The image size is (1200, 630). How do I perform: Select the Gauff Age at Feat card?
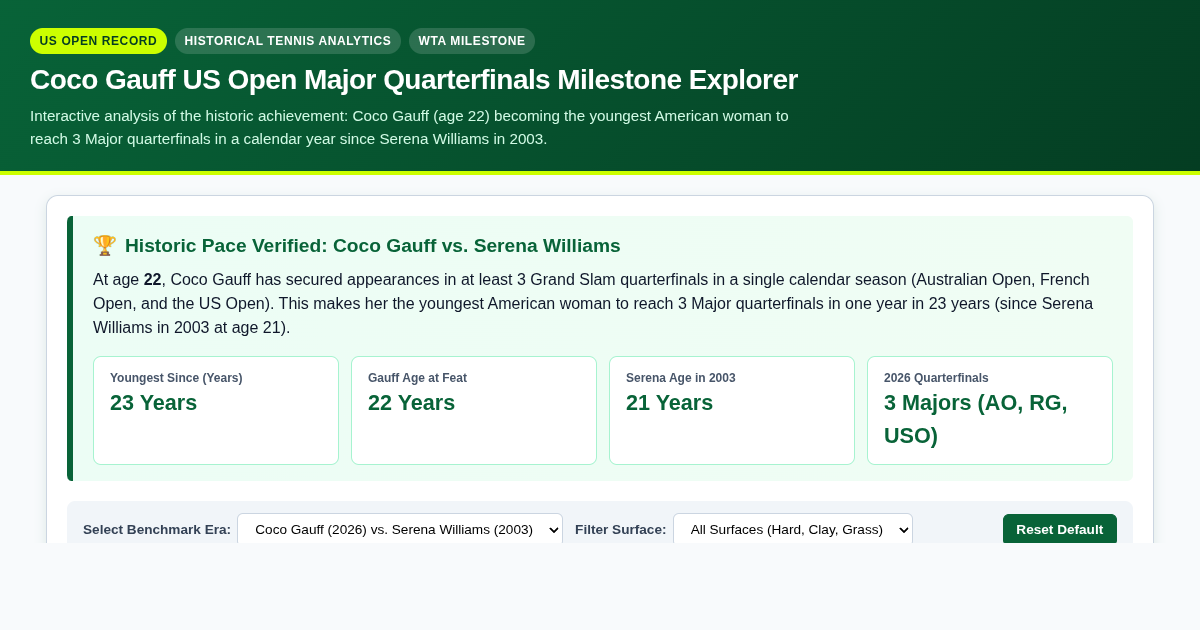click(x=474, y=410)
